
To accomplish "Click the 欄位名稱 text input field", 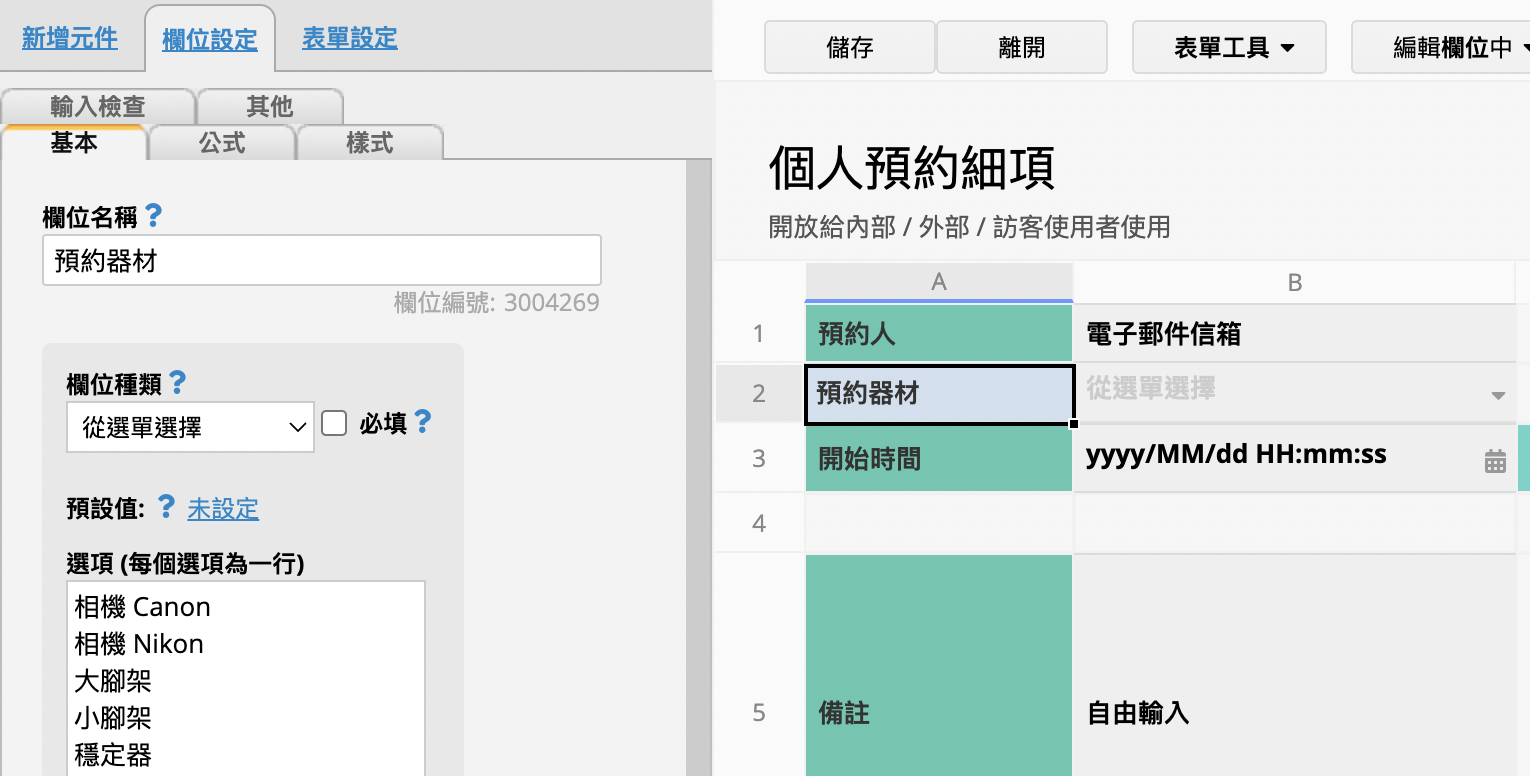I will coord(321,260).
